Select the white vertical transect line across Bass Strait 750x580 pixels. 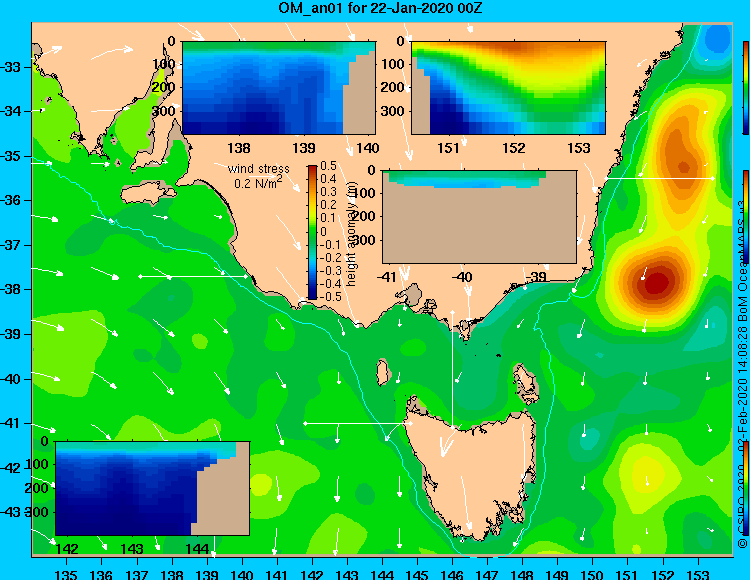pyautogui.click(x=452, y=369)
